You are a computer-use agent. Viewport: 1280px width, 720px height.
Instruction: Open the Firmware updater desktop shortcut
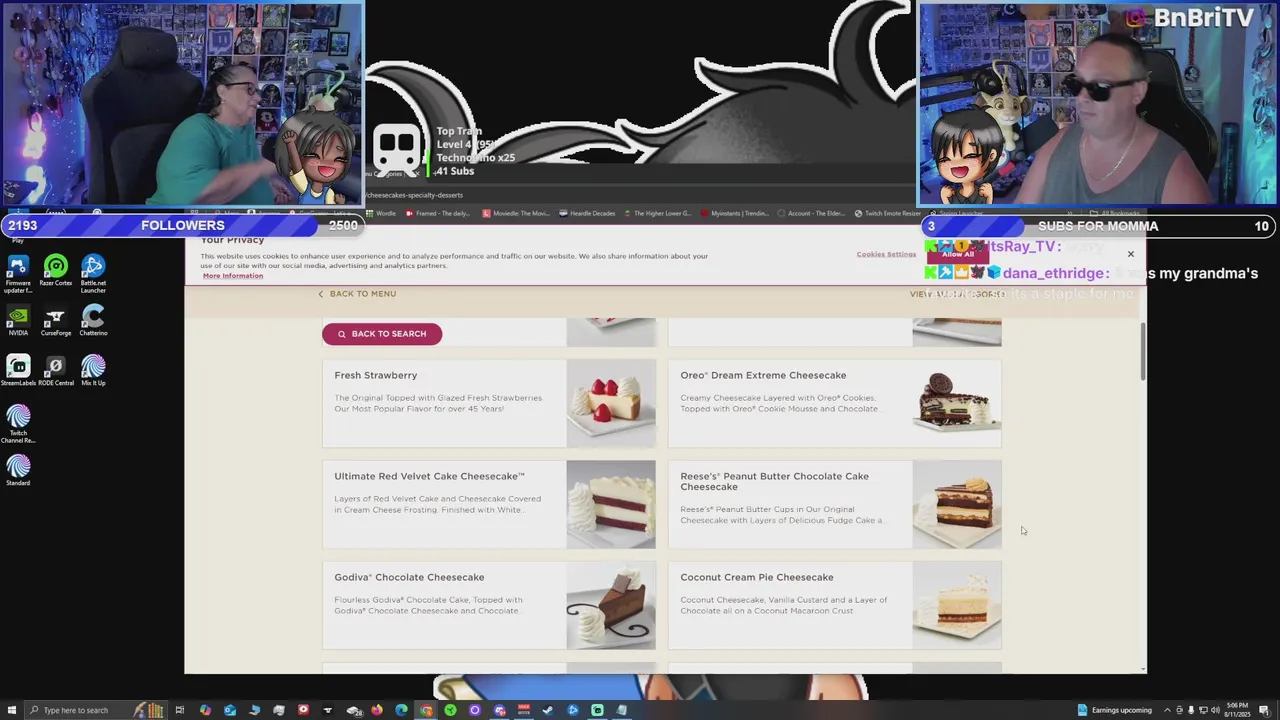[18, 273]
